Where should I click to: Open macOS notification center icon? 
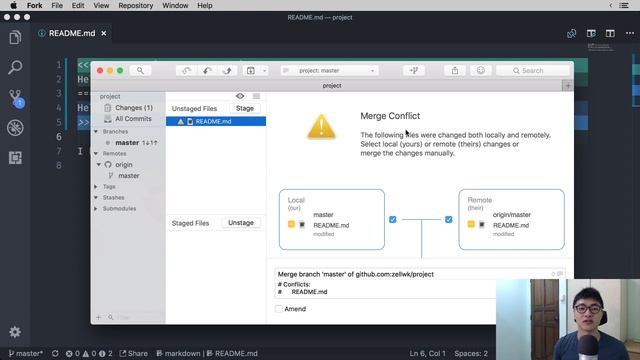(624, 6)
